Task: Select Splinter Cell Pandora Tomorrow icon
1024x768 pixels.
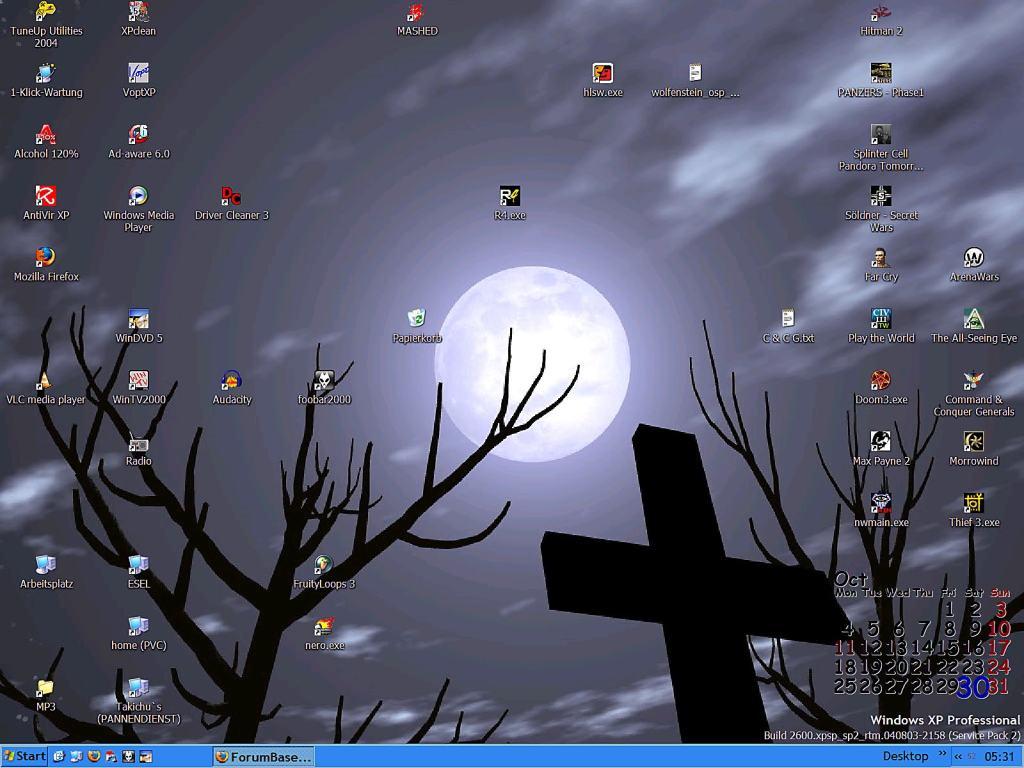Action: point(881,148)
